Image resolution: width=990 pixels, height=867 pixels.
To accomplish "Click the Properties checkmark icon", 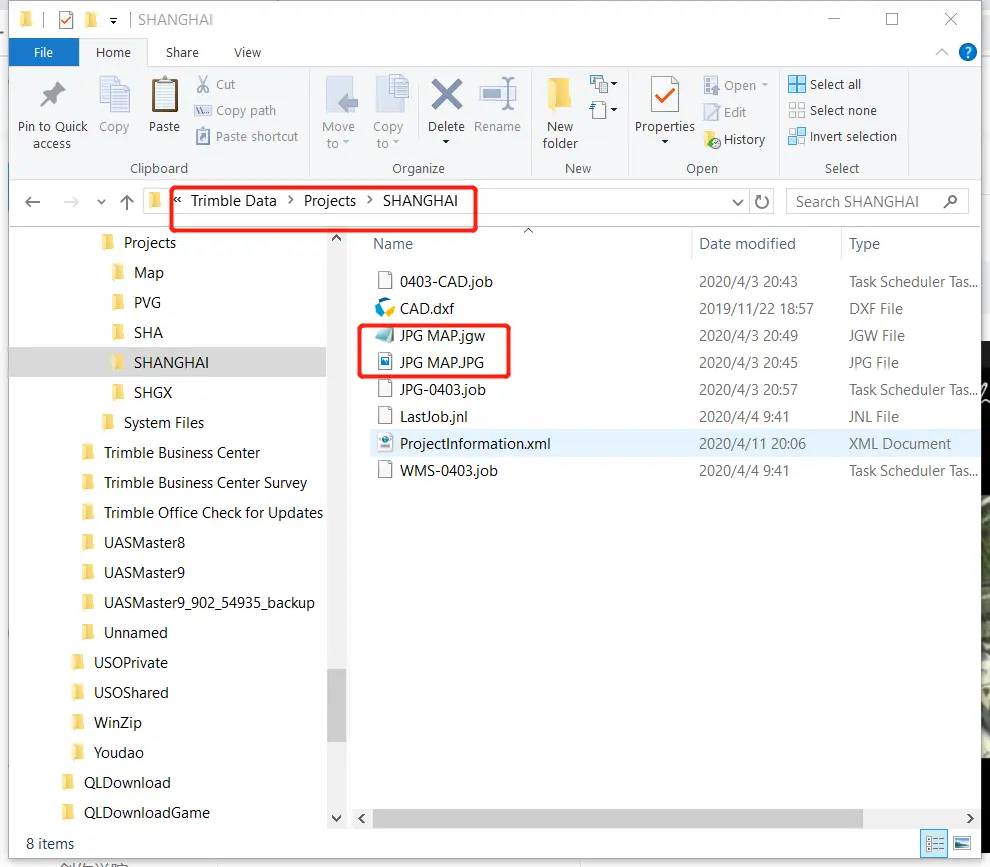I will pyautogui.click(x=665, y=95).
